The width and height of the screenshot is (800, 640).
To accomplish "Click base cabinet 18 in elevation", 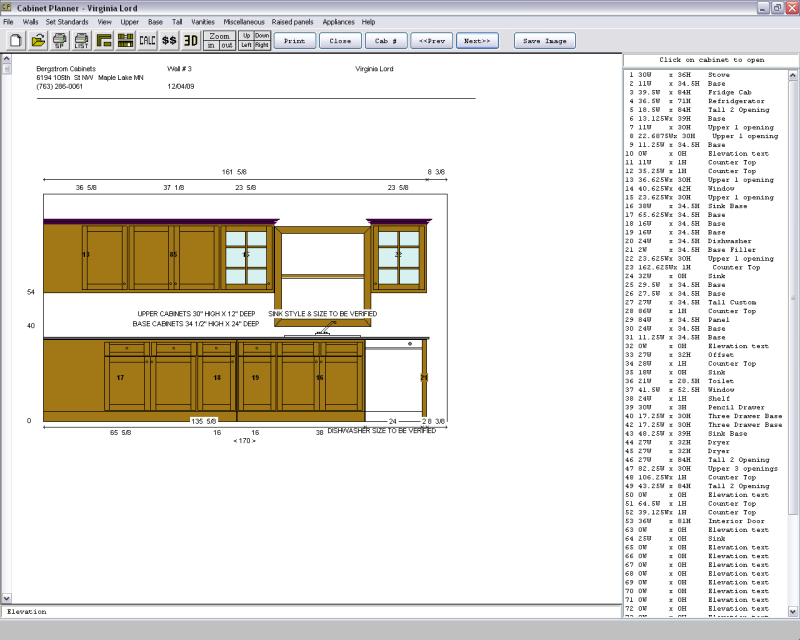I will point(217,378).
